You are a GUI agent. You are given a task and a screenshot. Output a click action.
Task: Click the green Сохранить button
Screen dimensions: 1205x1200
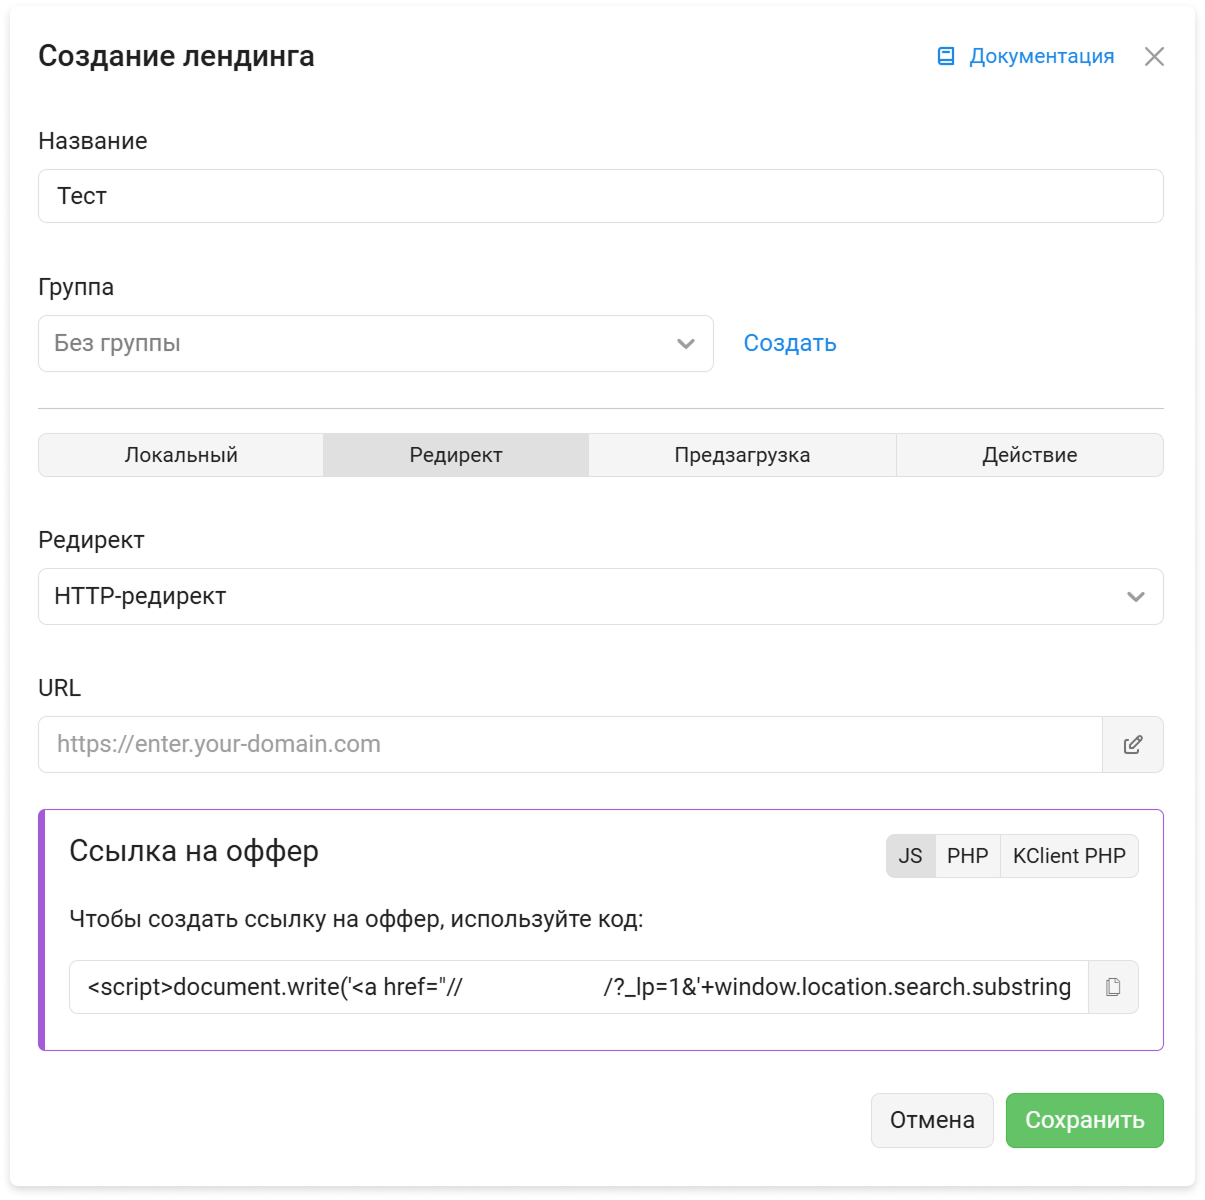click(1085, 1120)
